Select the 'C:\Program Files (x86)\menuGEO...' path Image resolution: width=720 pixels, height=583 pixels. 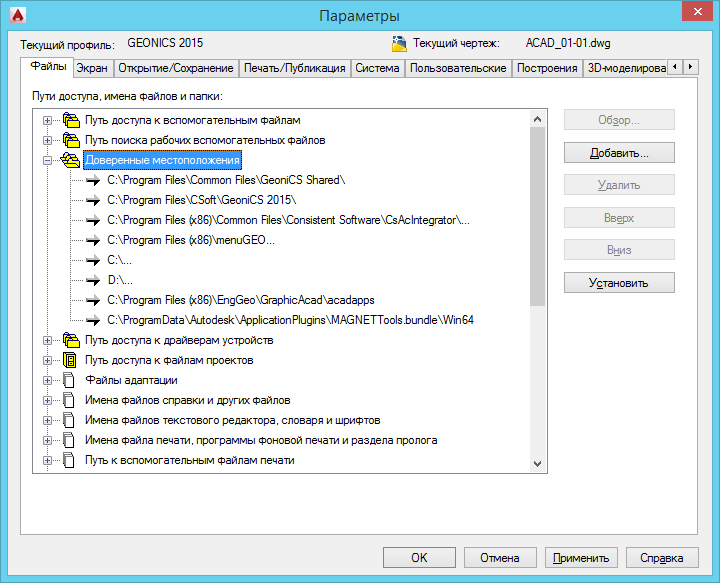click(x=191, y=240)
